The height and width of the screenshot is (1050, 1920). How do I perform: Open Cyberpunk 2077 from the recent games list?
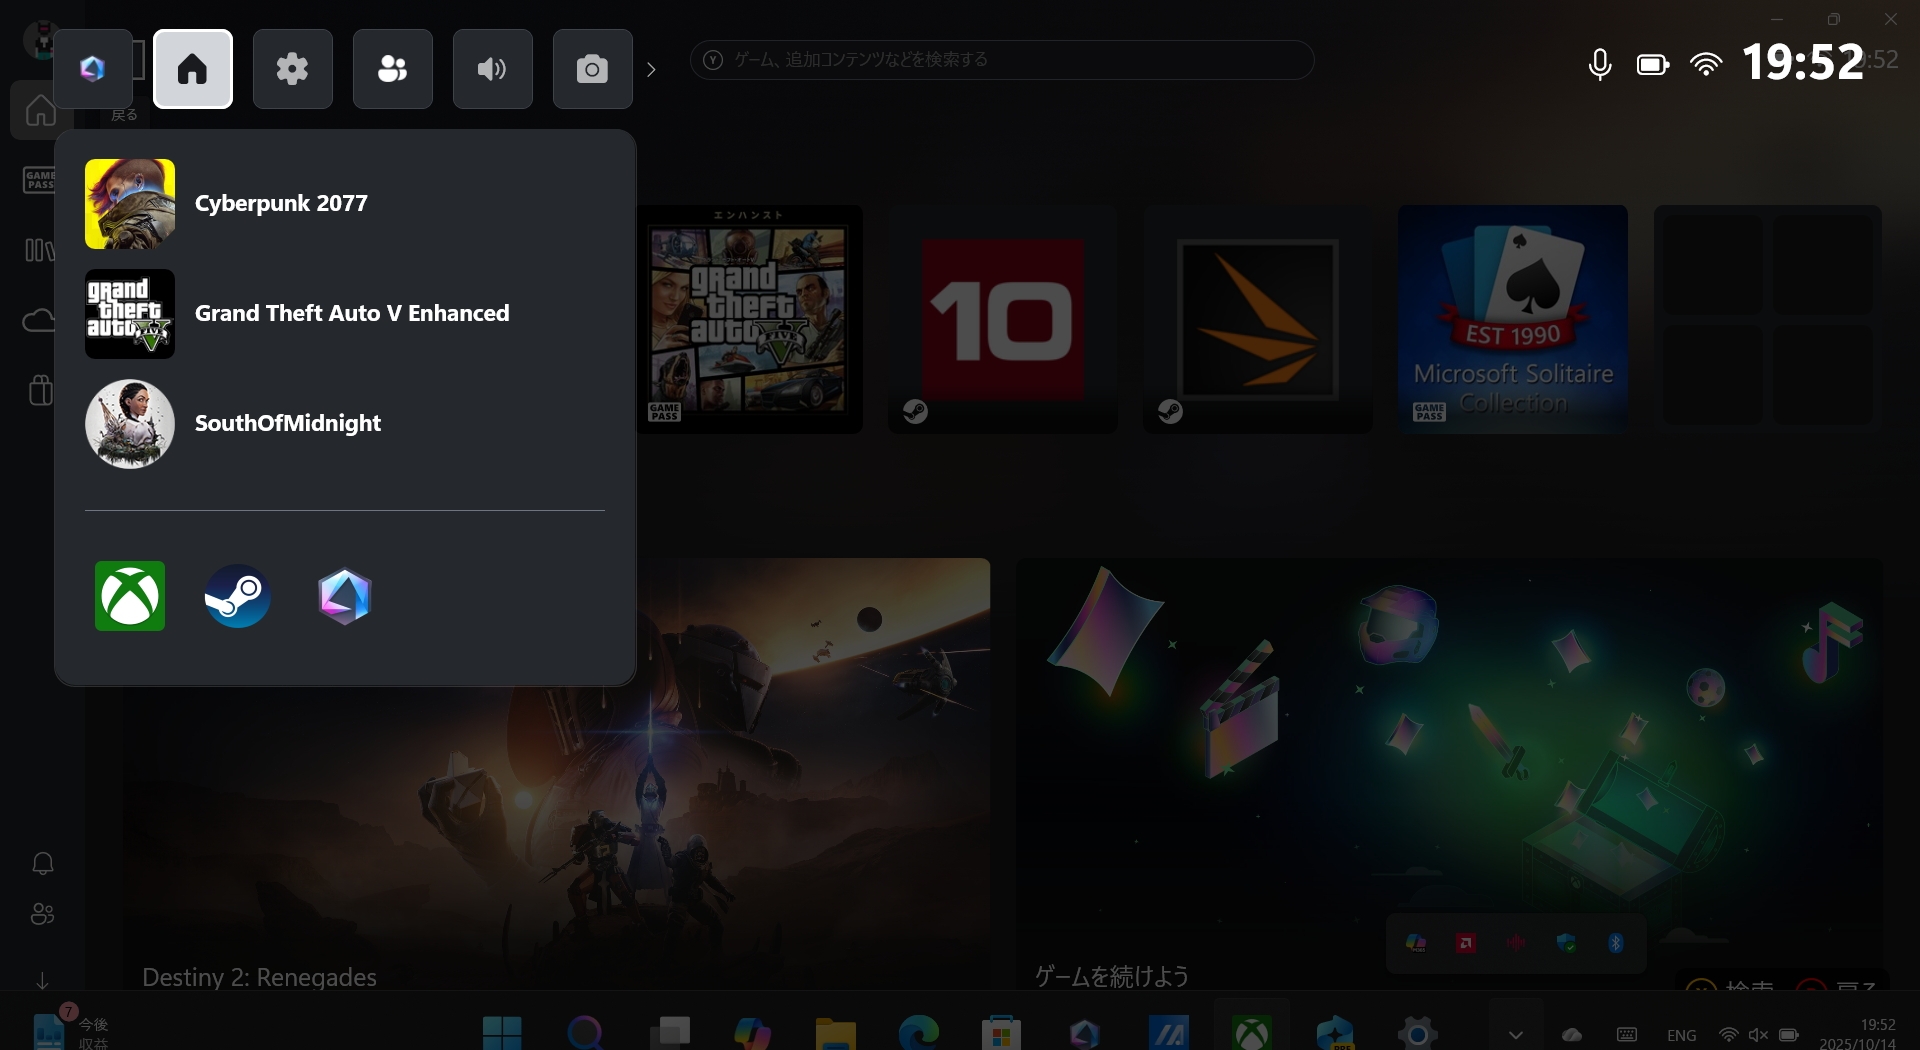click(280, 203)
